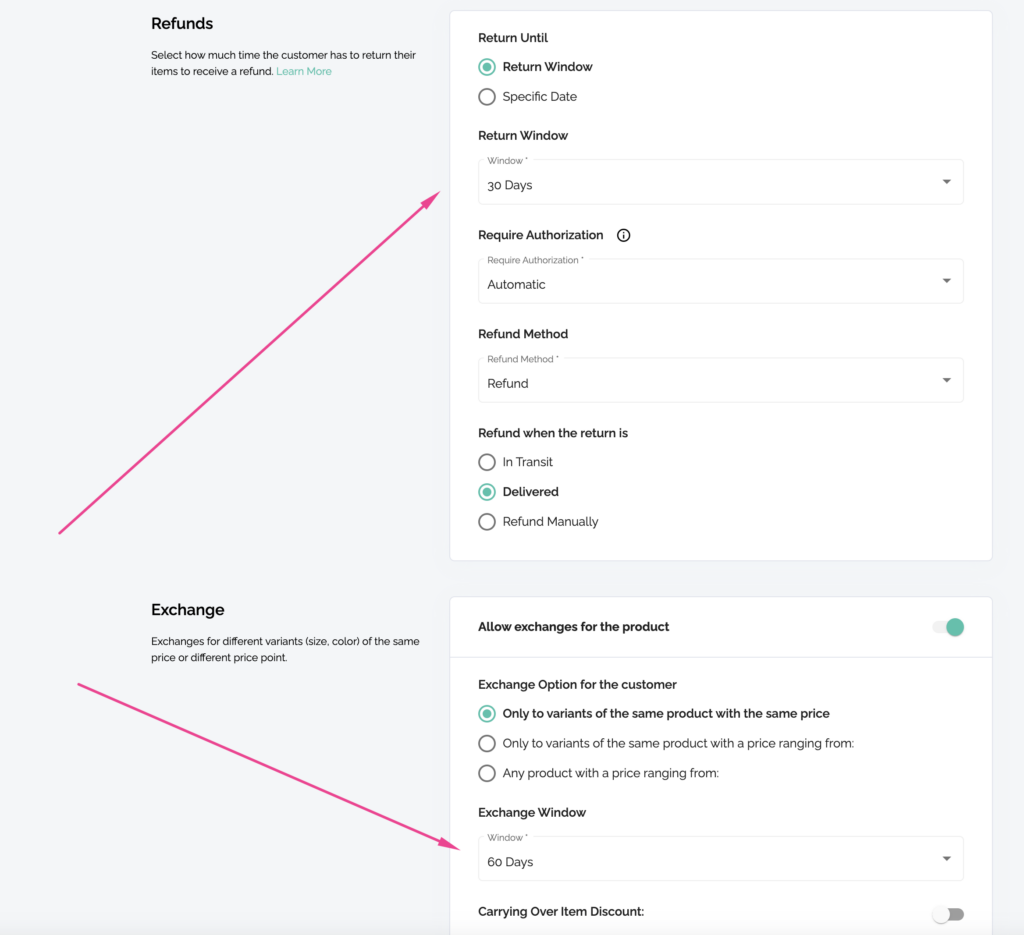This screenshot has height=935, width=1024.
Task: Select same product variants with price range
Action: tap(487, 744)
